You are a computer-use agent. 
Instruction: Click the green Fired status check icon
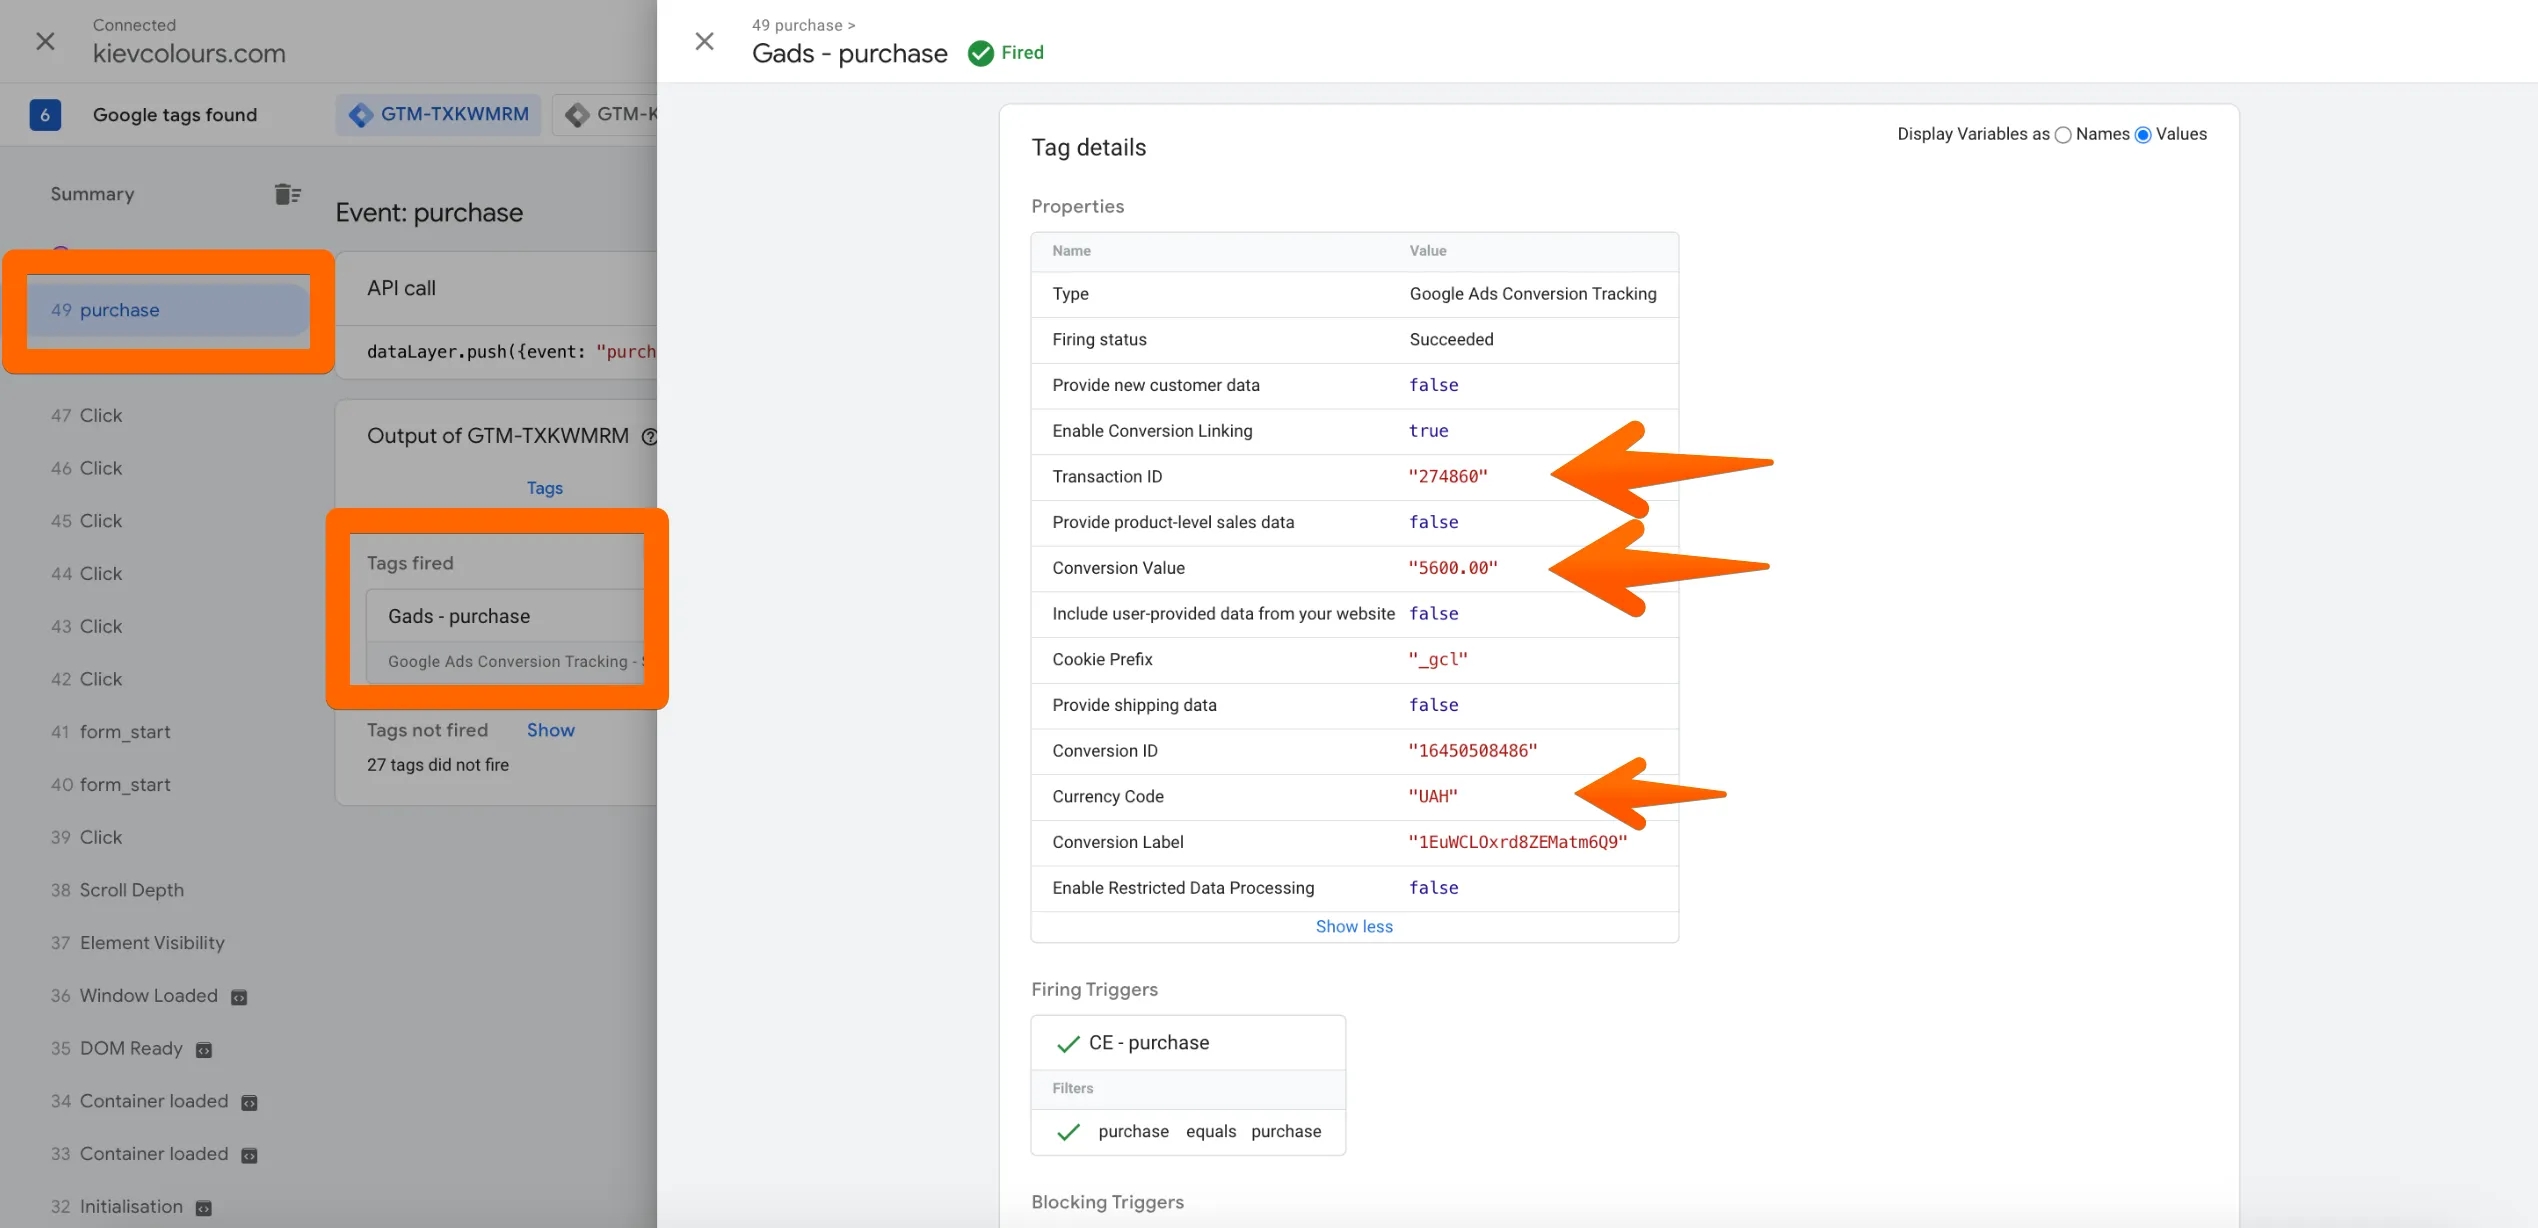[981, 53]
